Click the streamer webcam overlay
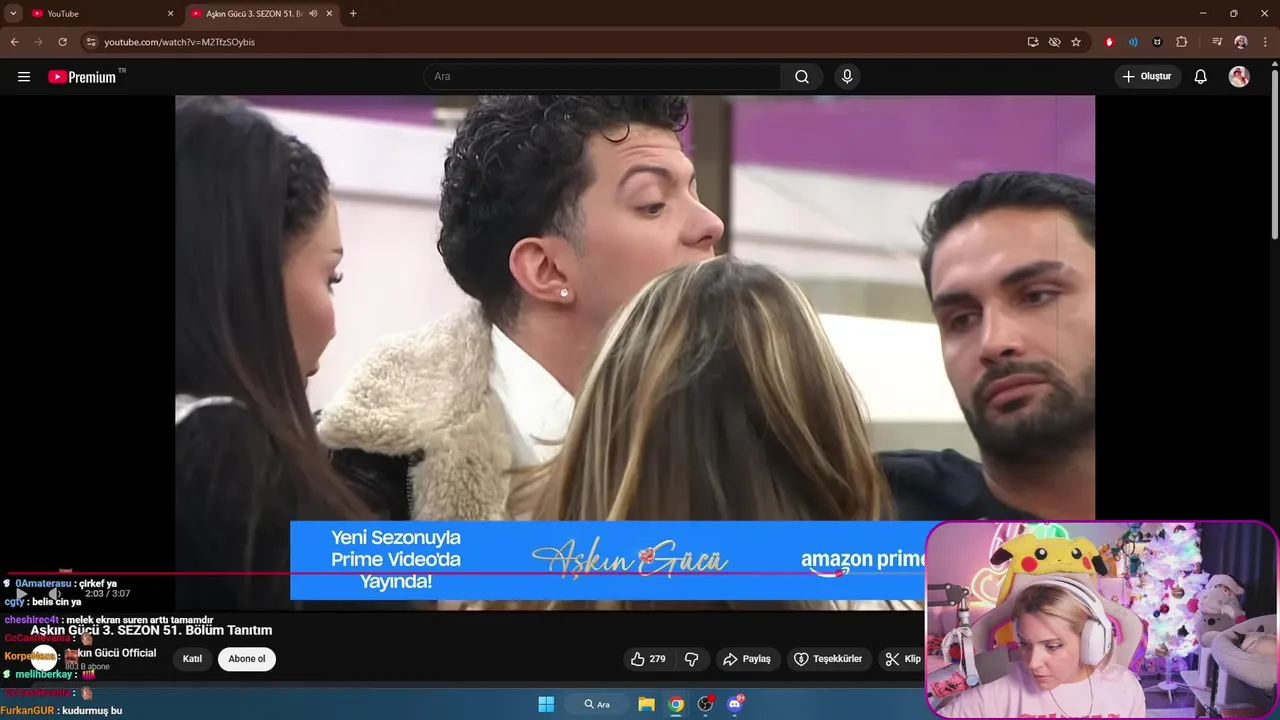Screen dimensions: 1280x720 pyautogui.click(x=1101, y=619)
